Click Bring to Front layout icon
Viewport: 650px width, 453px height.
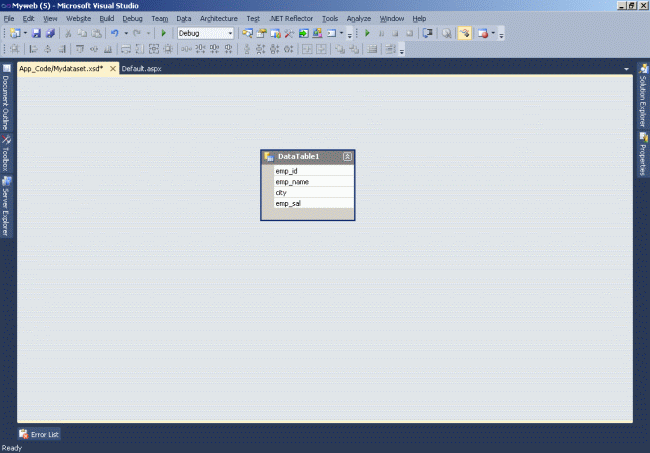(x=340, y=49)
